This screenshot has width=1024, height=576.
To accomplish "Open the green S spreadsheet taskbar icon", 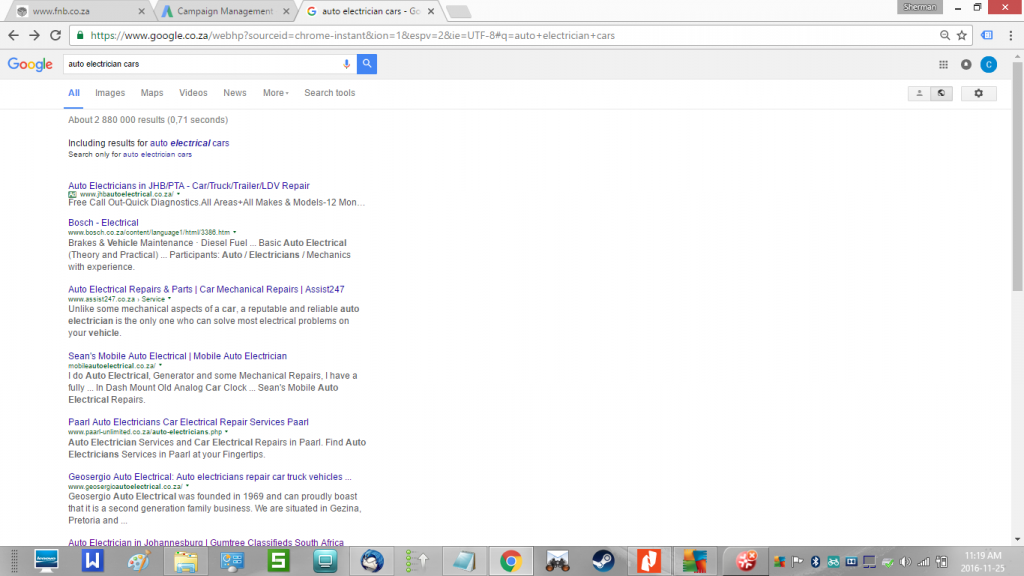I will pos(278,561).
